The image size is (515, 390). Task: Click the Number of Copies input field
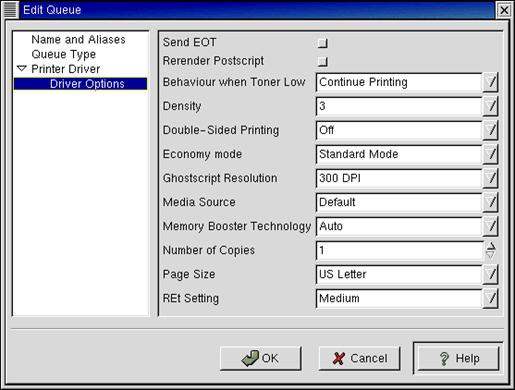[x=399, y=250]
